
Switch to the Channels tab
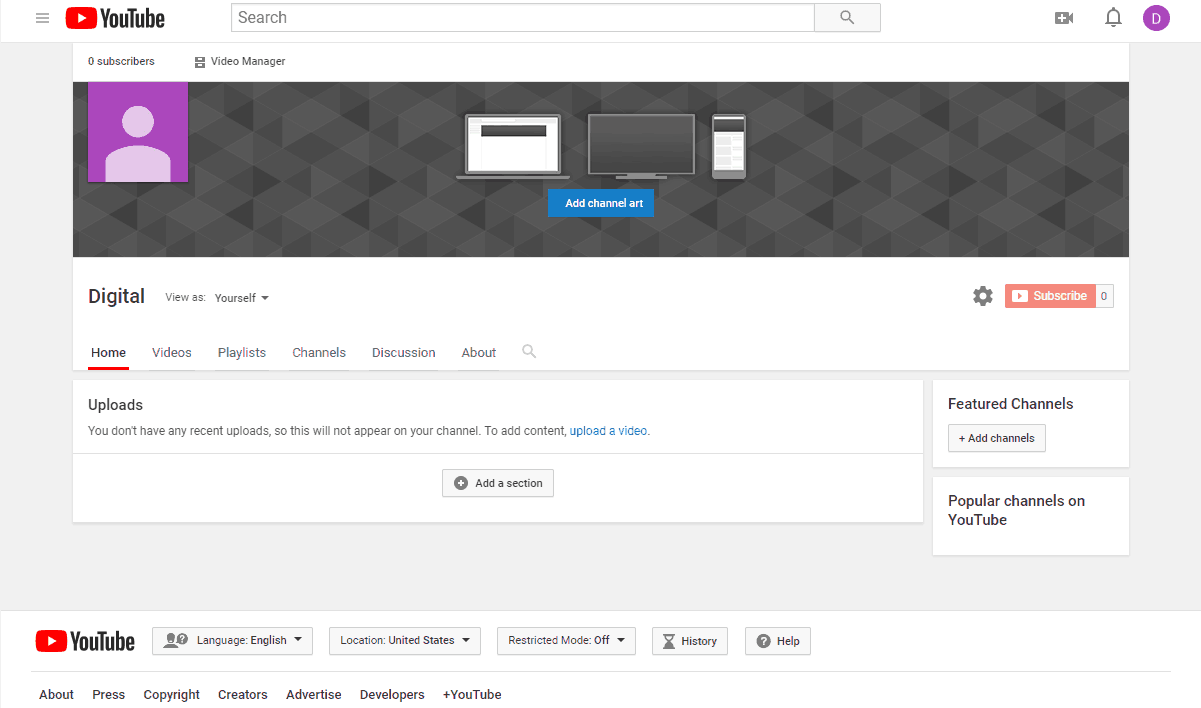(319, 352)
